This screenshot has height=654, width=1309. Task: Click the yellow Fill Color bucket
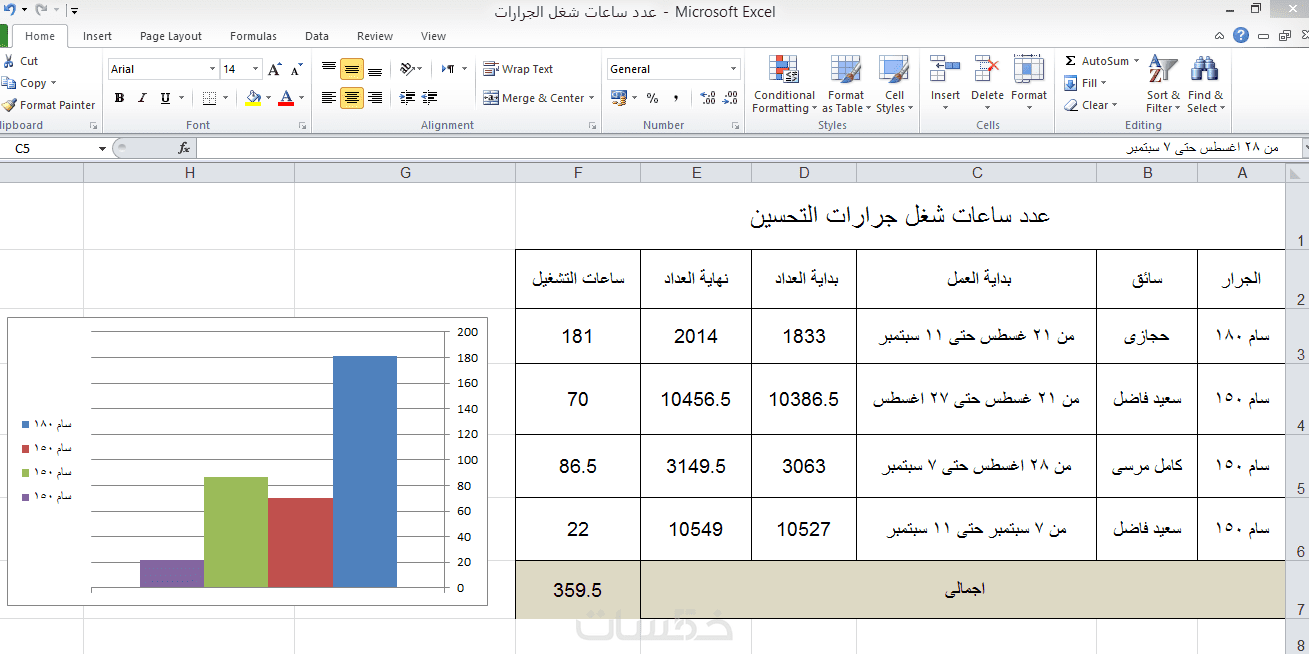click(253, 98)
